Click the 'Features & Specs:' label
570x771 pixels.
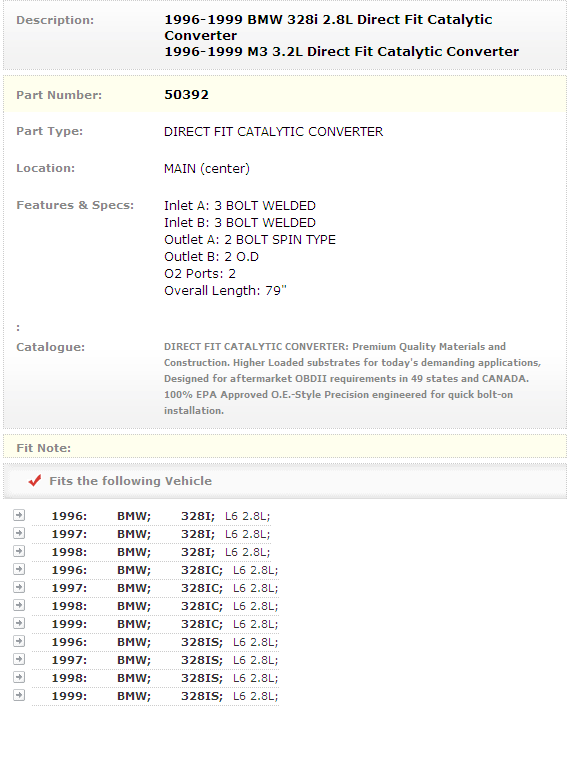(x=75, y=205)
